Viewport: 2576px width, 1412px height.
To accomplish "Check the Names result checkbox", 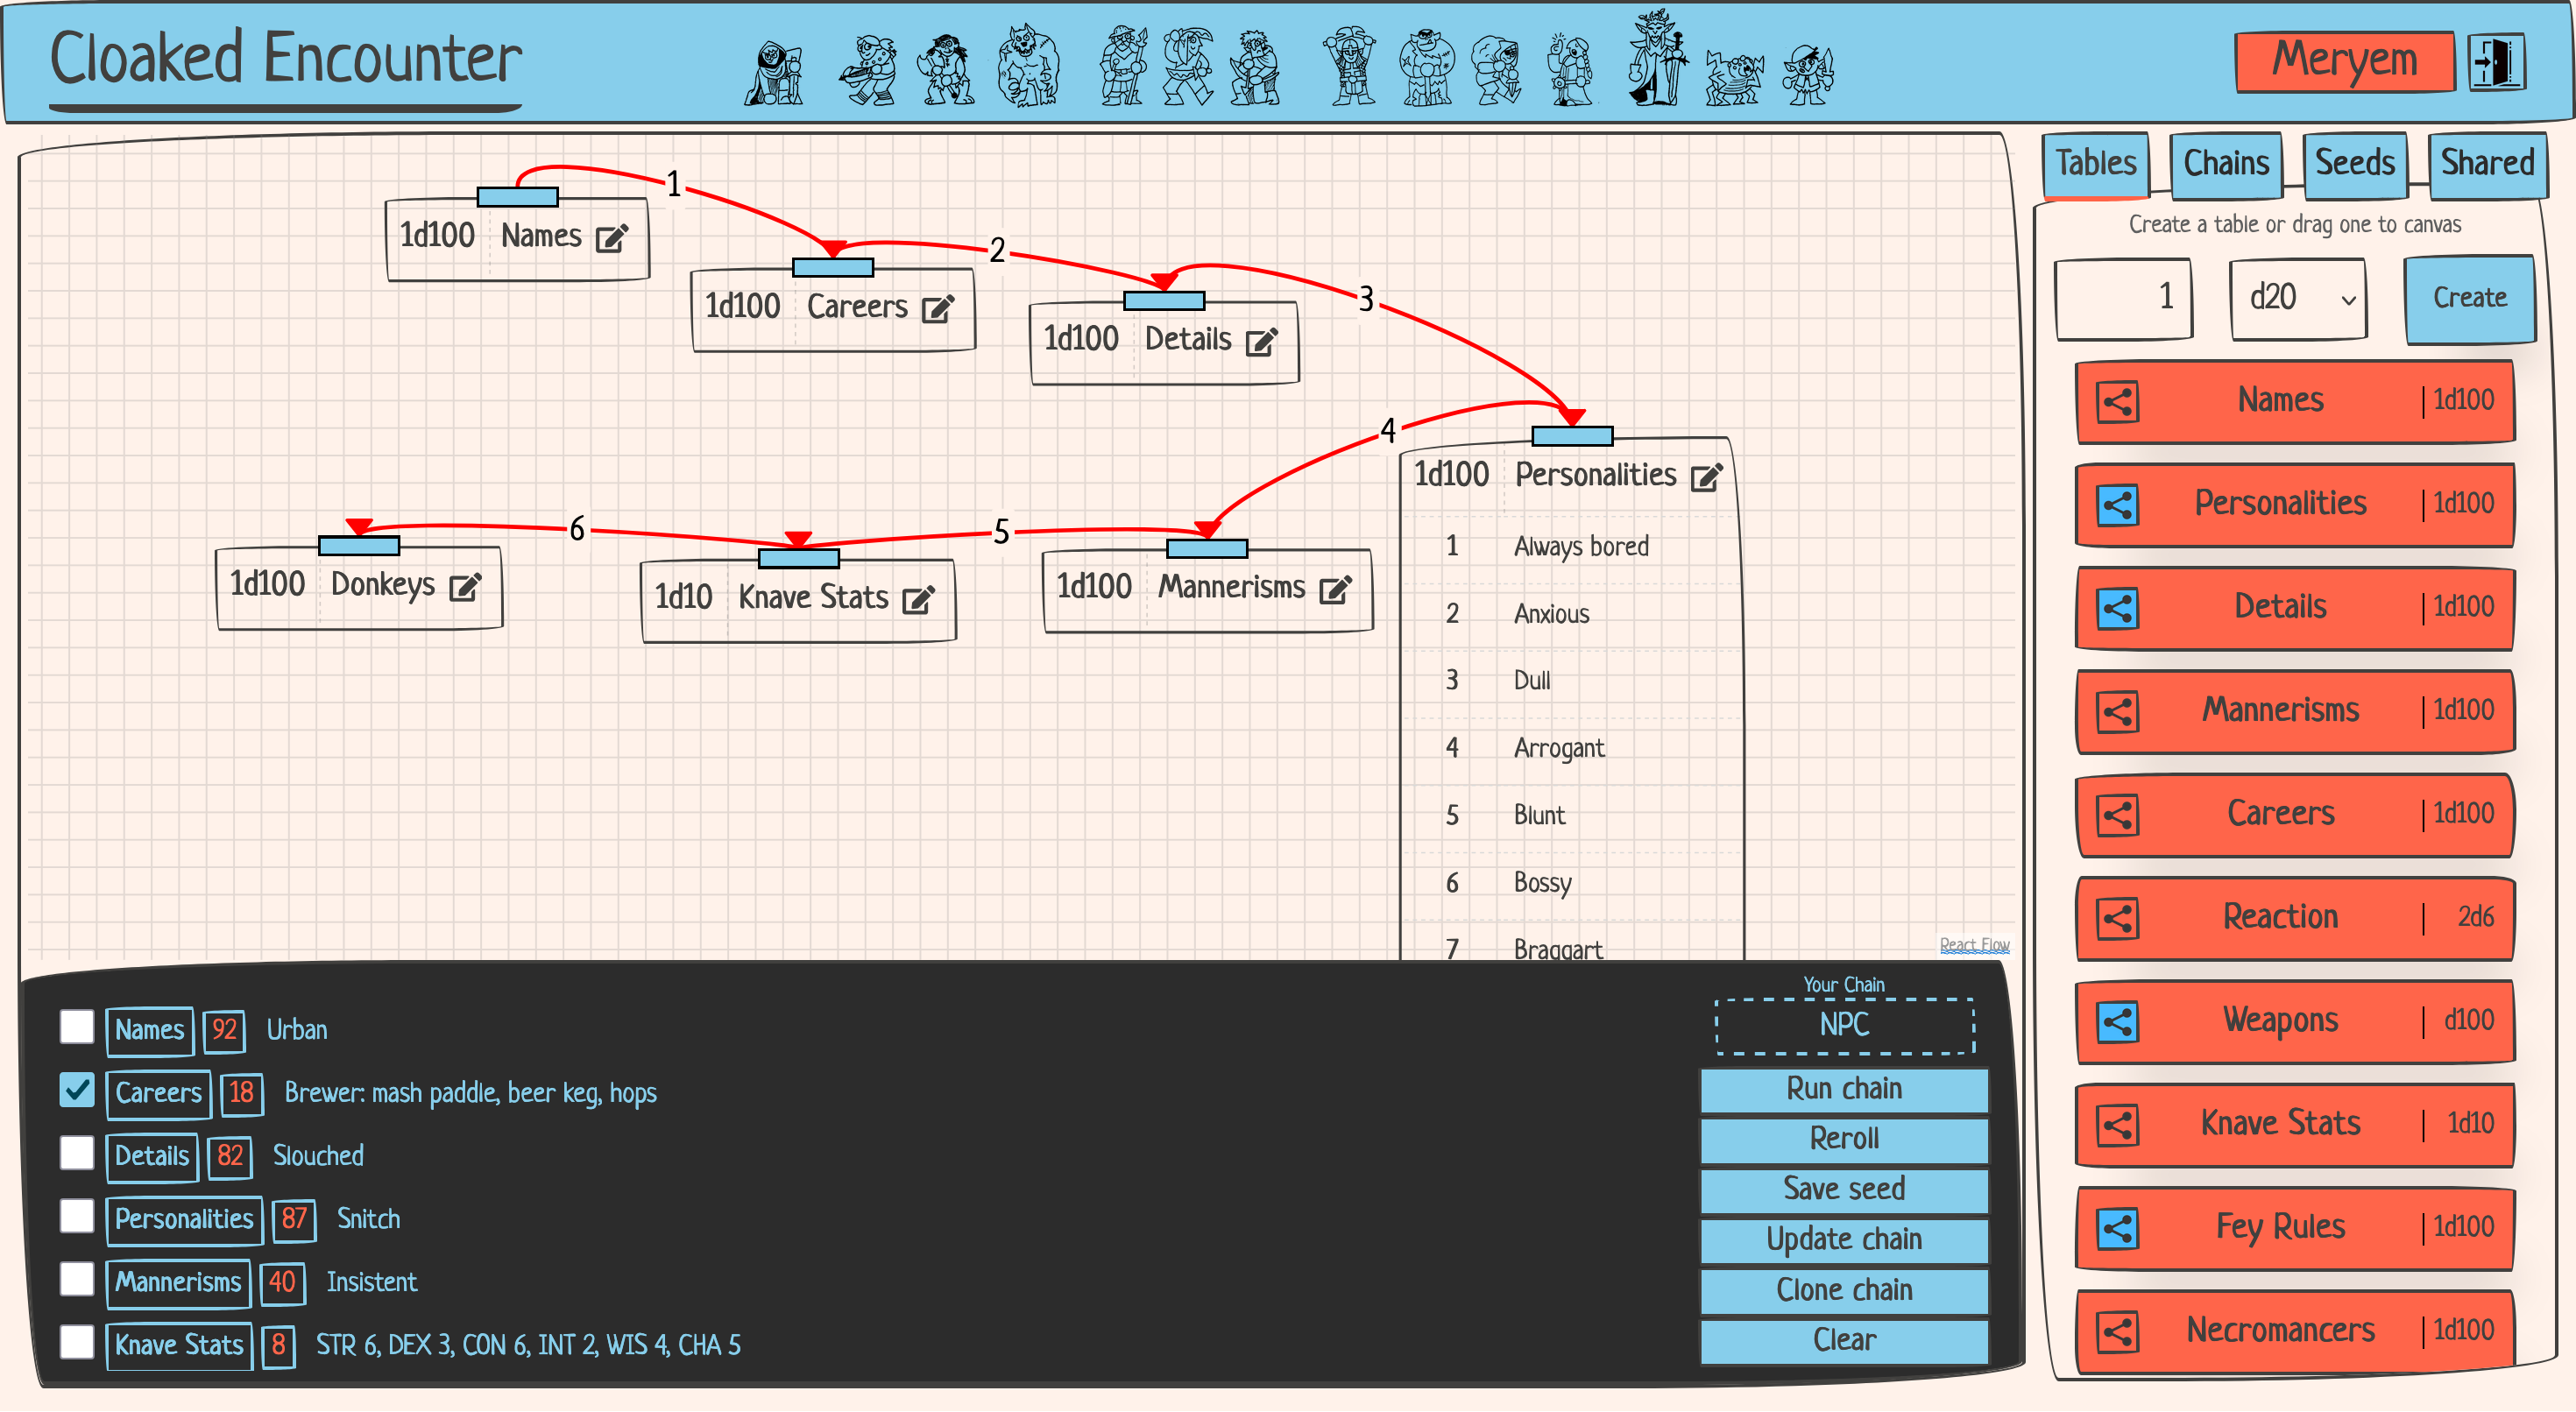I will click(x=77, y=1027).
